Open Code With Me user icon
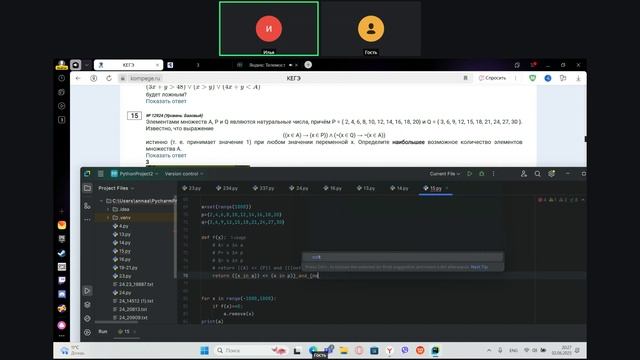The width and height of the screenshot is (640, 360). (x=524, y=174)
